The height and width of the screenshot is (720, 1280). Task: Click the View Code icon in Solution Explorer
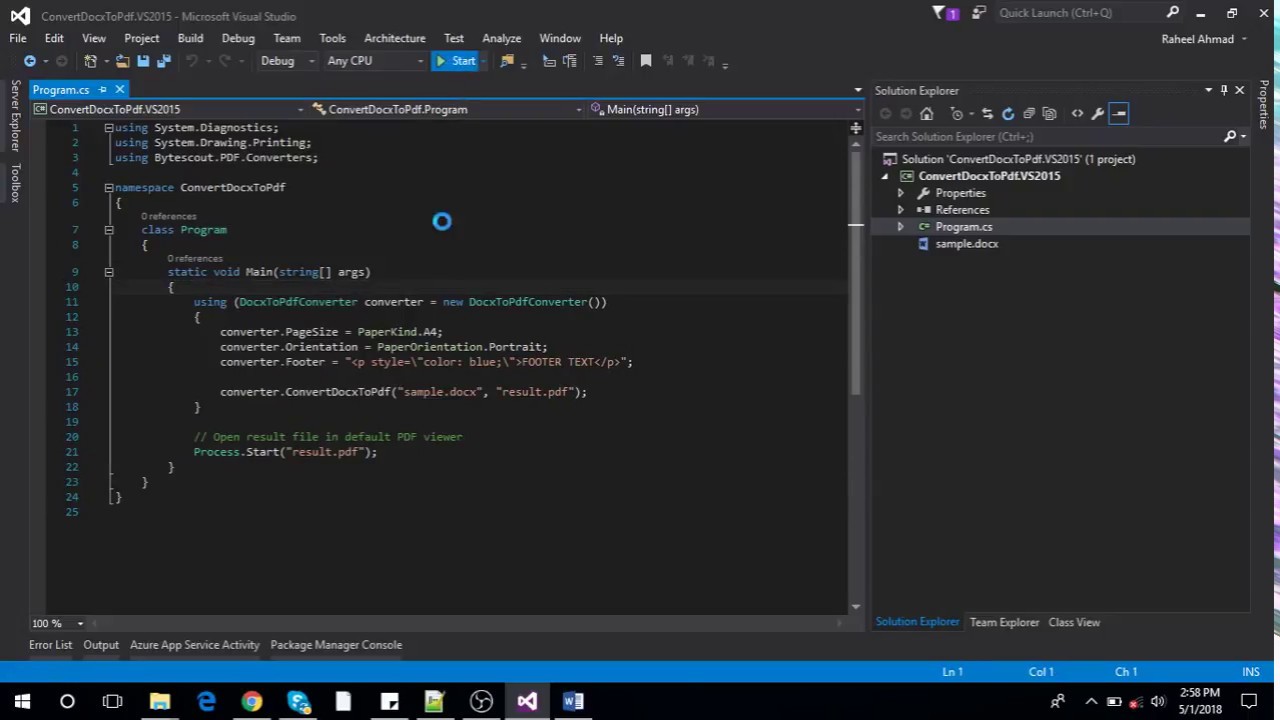click(1077, 114)
